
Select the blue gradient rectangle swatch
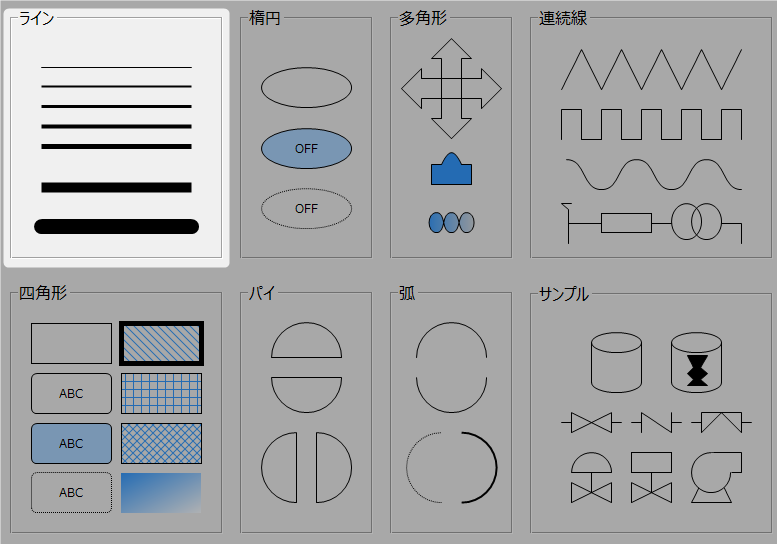tap(161, 493)
